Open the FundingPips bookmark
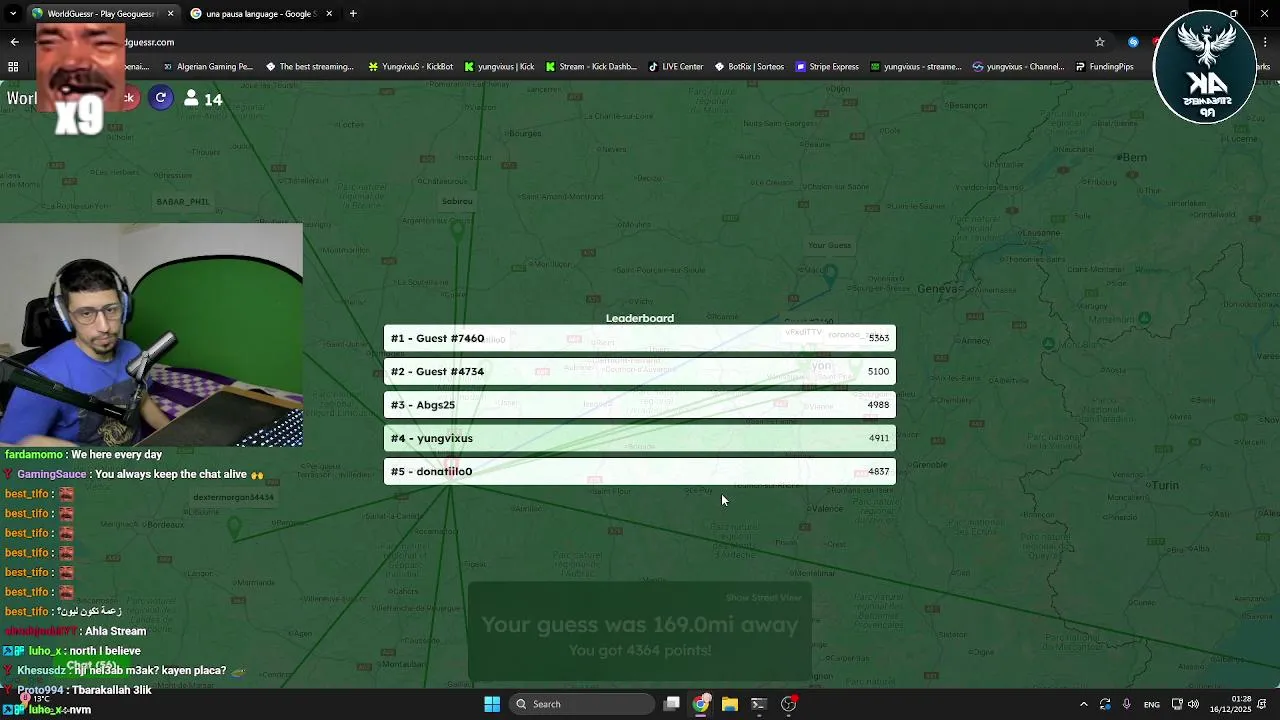 tap(1105, 67)
